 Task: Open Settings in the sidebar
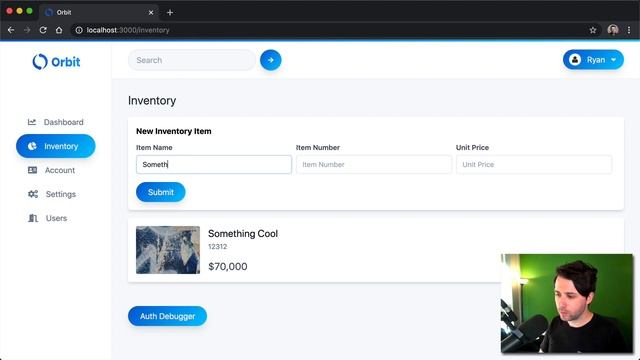click(x=56, y=194)
